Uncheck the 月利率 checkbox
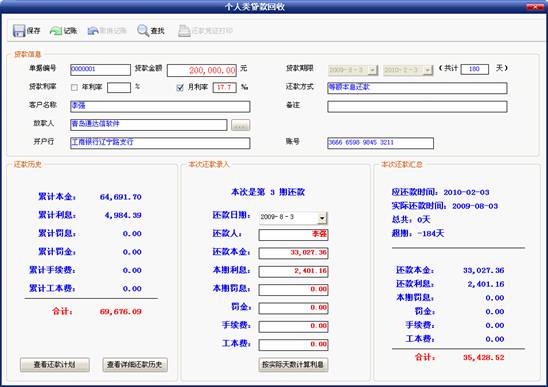Screen dimensions: 548x387 pos(180,87)
